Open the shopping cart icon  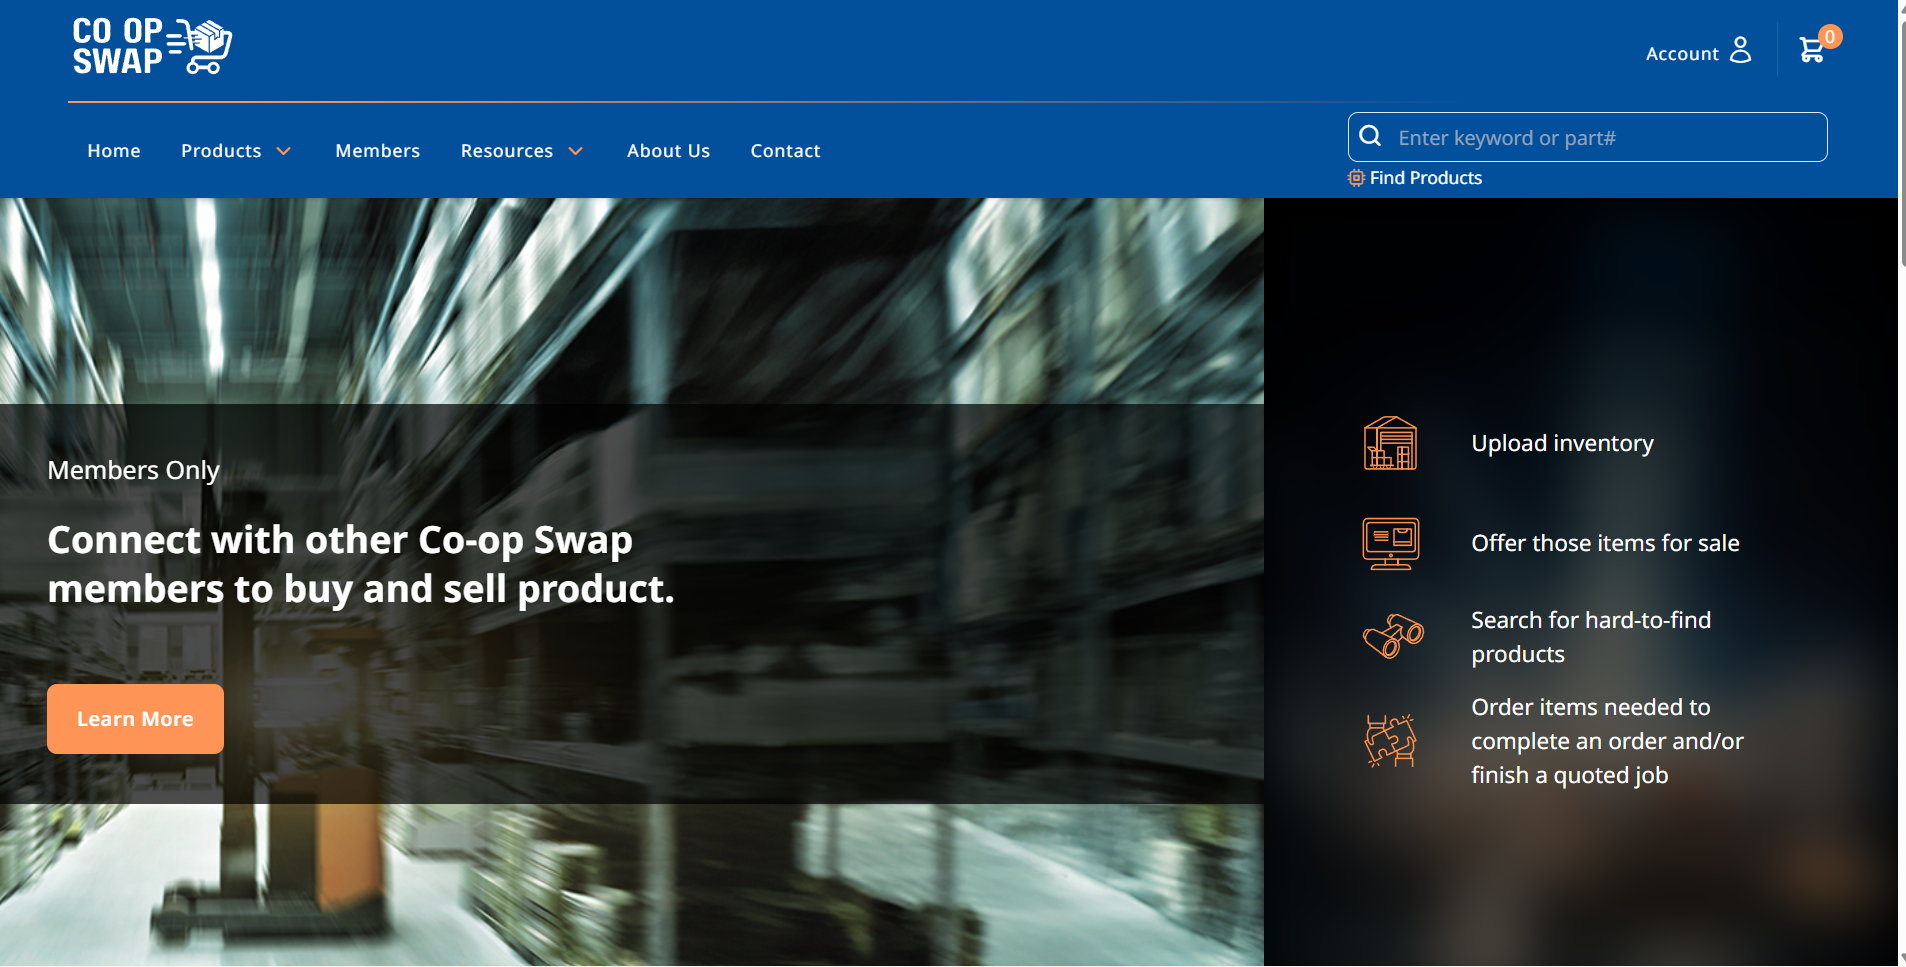[1811, 50]
